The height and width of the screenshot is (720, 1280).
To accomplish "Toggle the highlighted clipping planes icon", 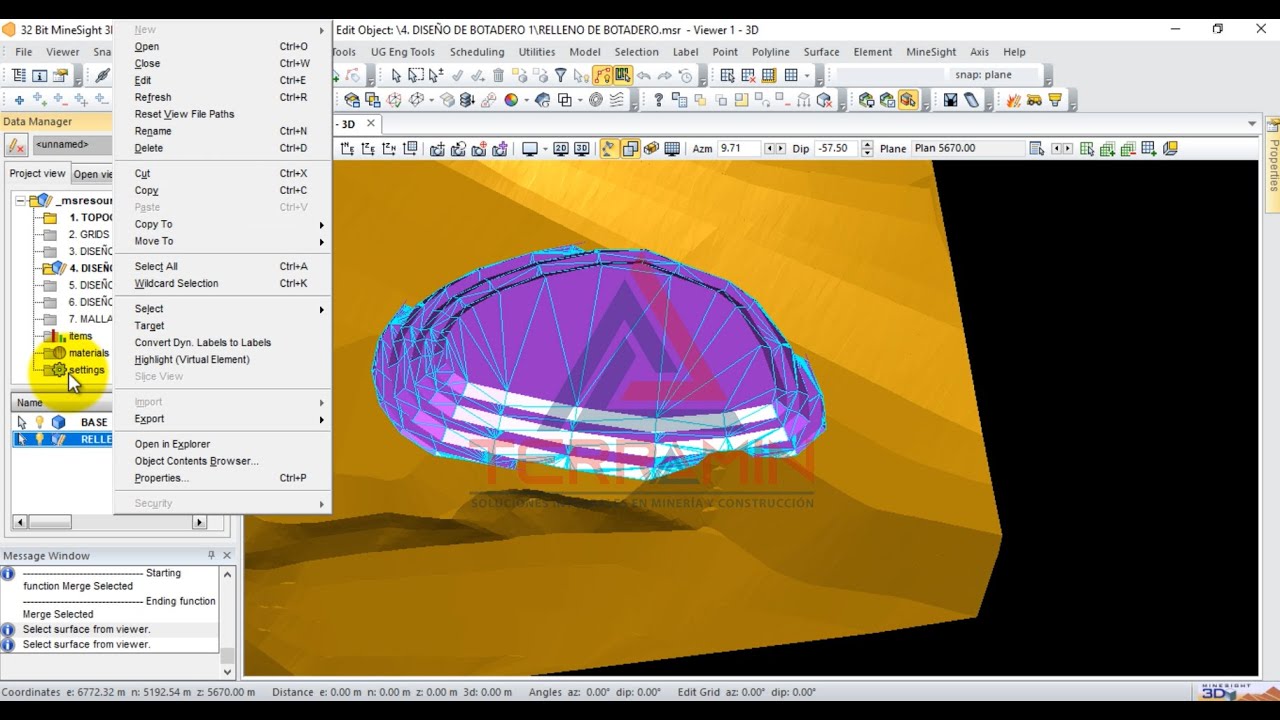I will point(630,148).
